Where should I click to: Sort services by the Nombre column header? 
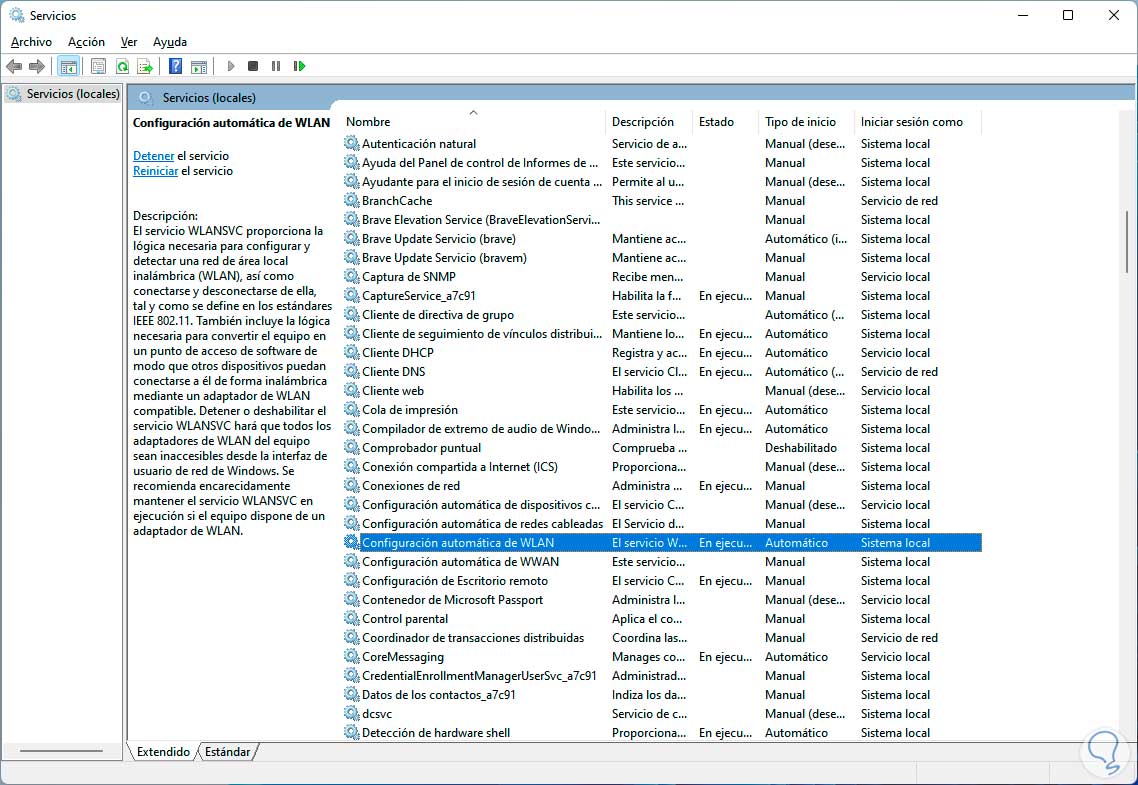coord(368,122)
